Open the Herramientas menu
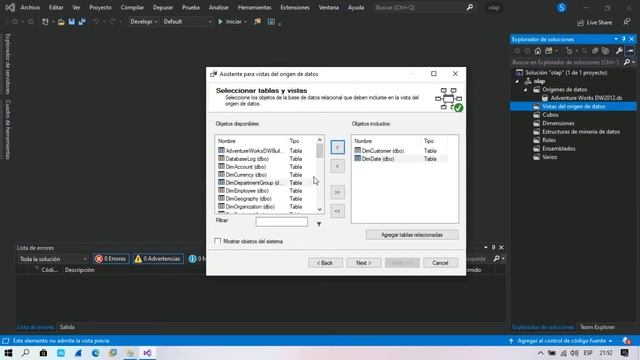 coord(254,7)
